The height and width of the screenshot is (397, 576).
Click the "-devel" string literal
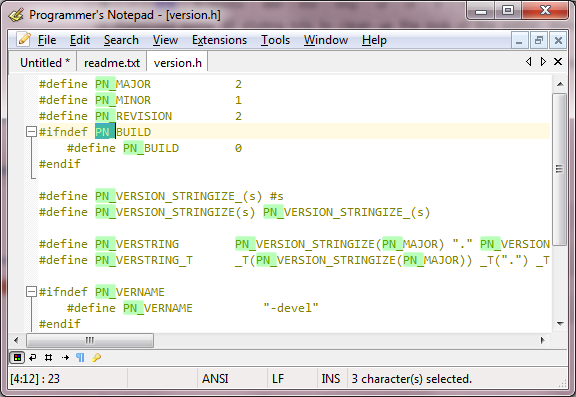click(291, 308)
